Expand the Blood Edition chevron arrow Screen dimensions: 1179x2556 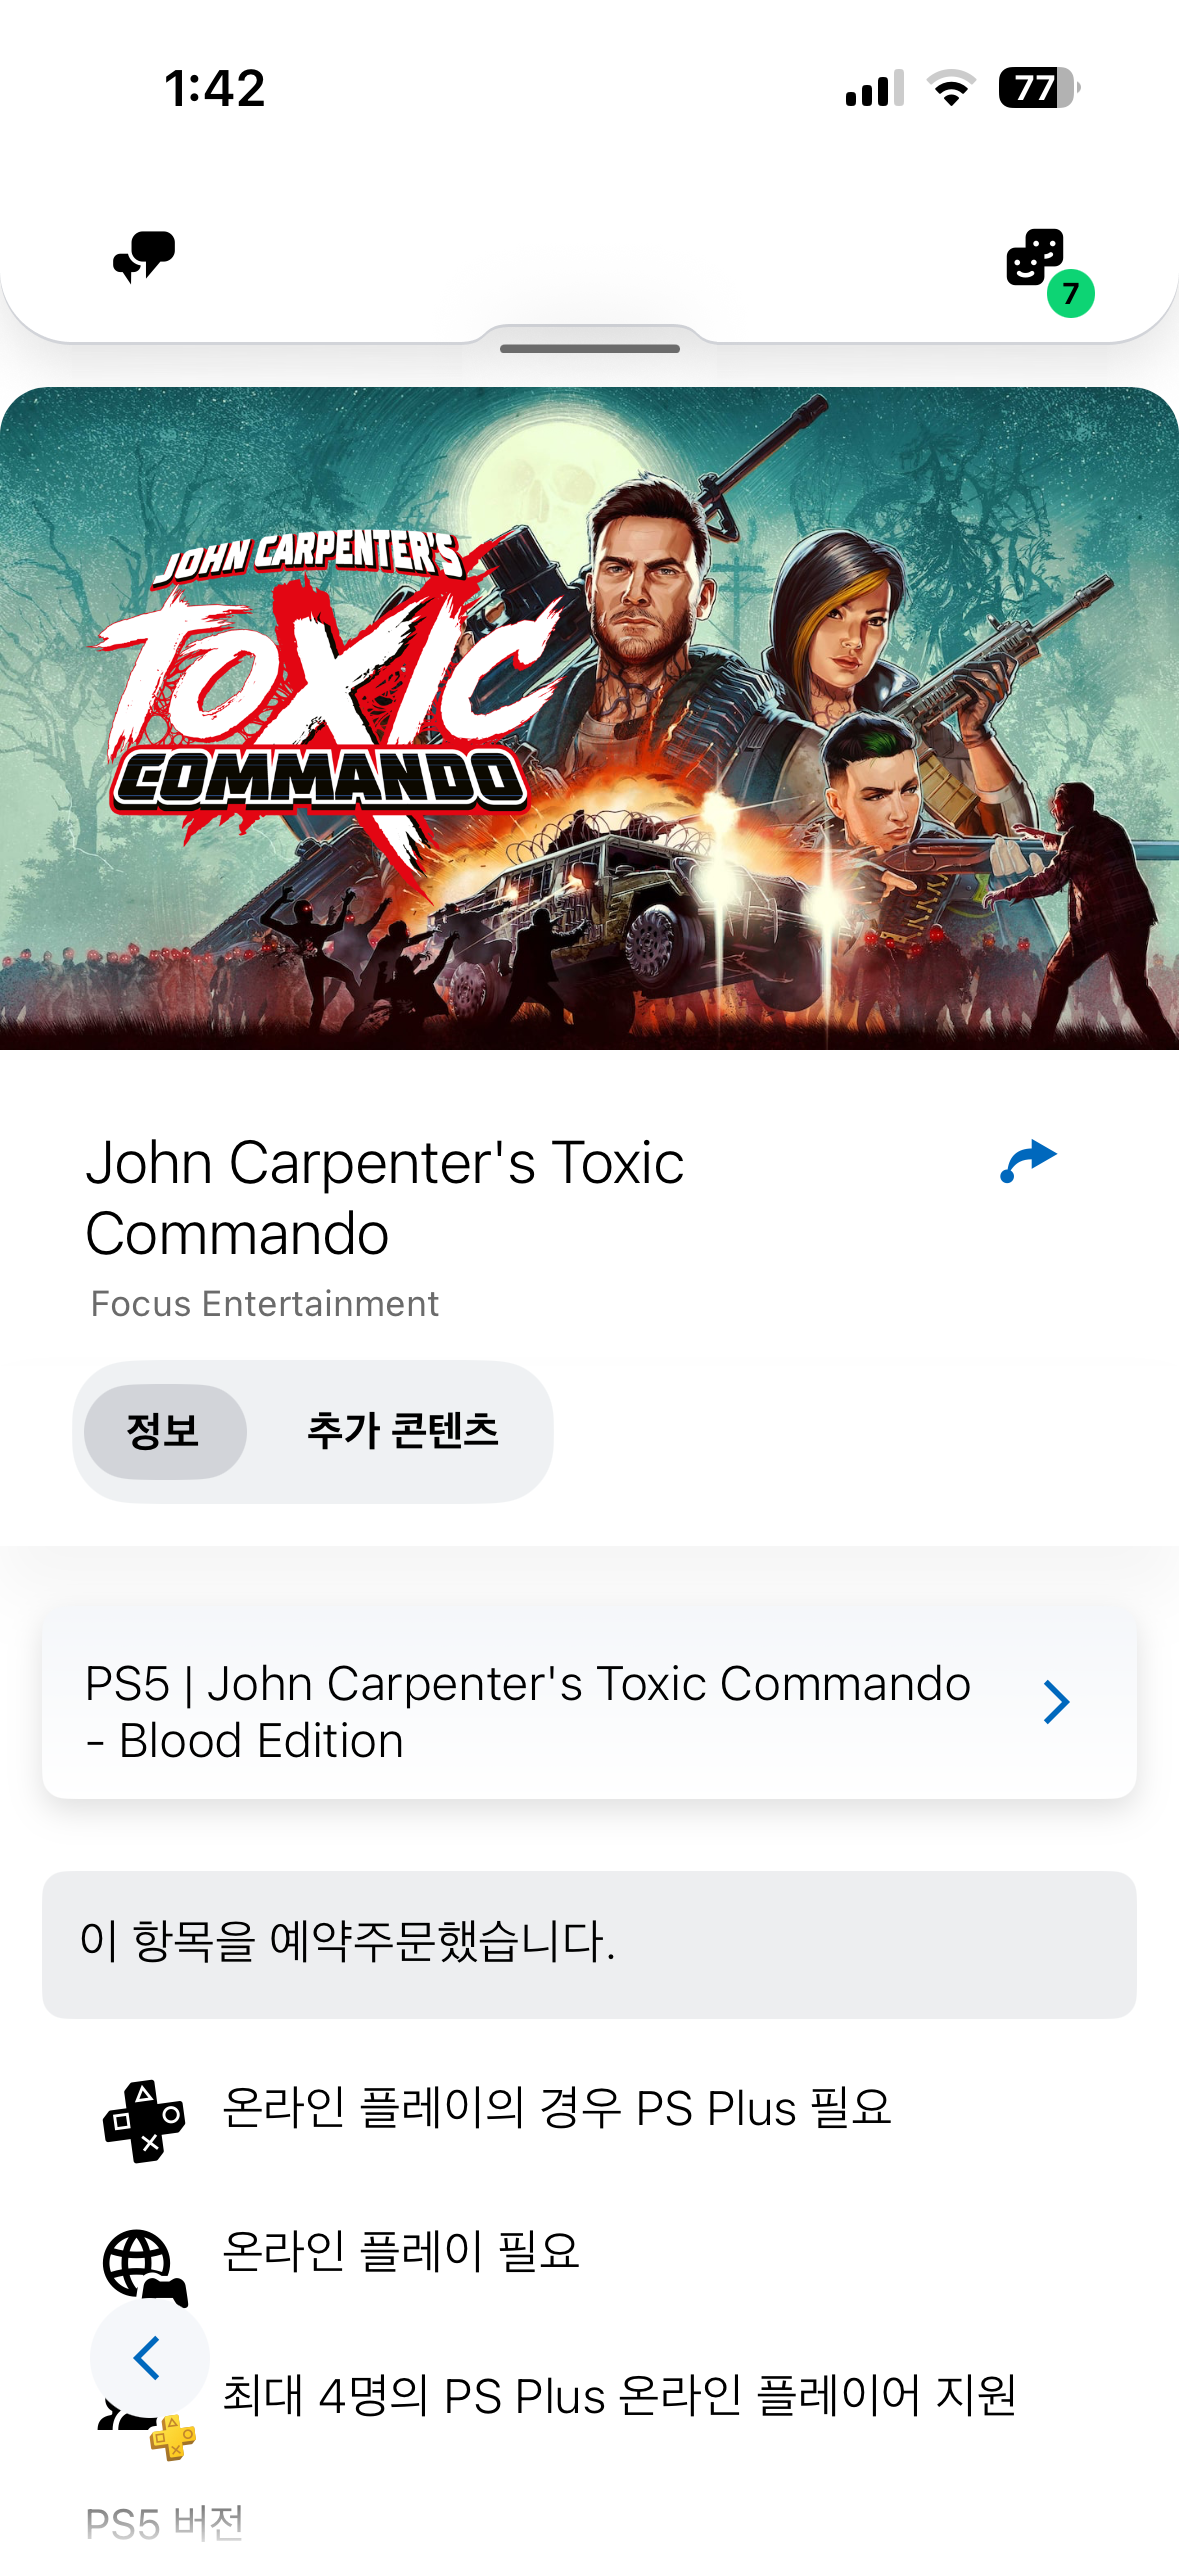coord(1056,1702)
